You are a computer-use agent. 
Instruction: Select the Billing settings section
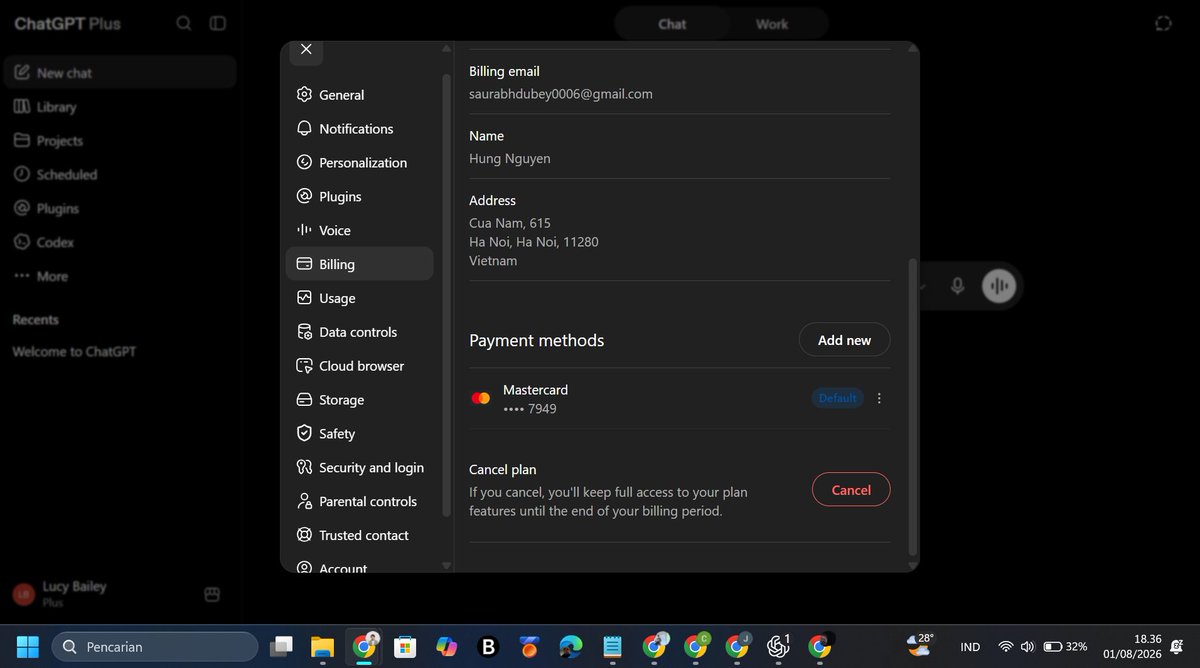(x=360, y=264)
